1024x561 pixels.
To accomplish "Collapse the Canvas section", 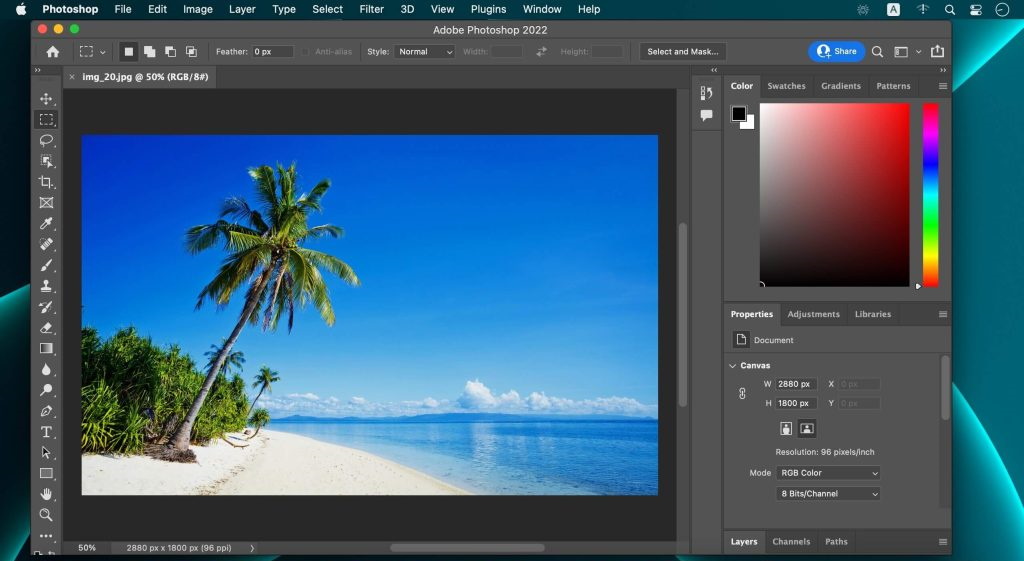I will pos(732,366).
